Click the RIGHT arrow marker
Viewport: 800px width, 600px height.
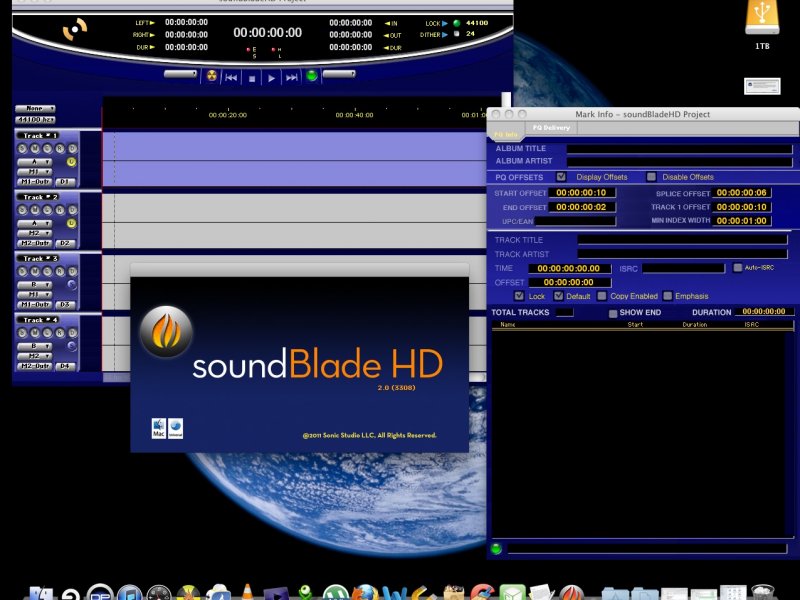tap(152, 35)
